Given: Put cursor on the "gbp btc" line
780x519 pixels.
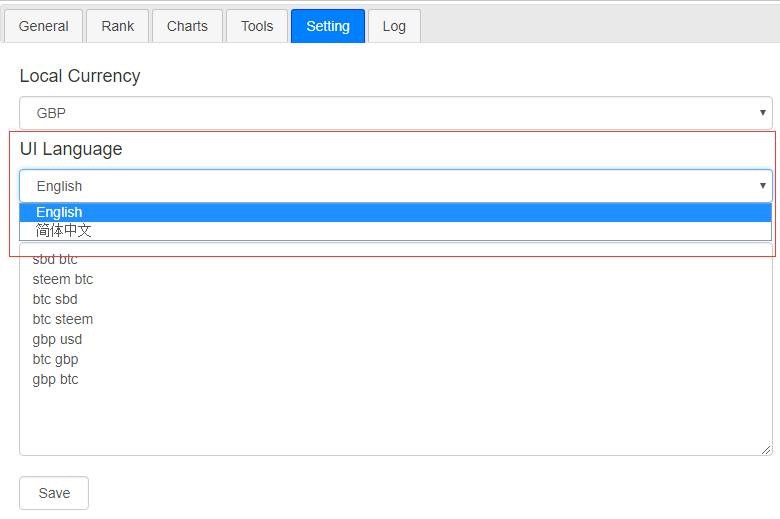Looking at the screenshot, I should (55, 379).
